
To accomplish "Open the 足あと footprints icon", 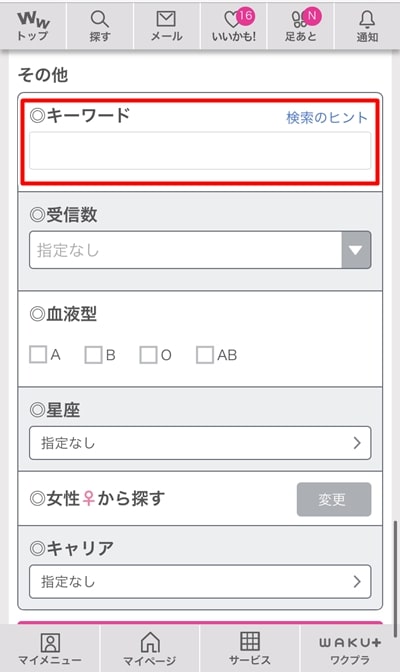I will pyautogui.click(x=301, y=26).
